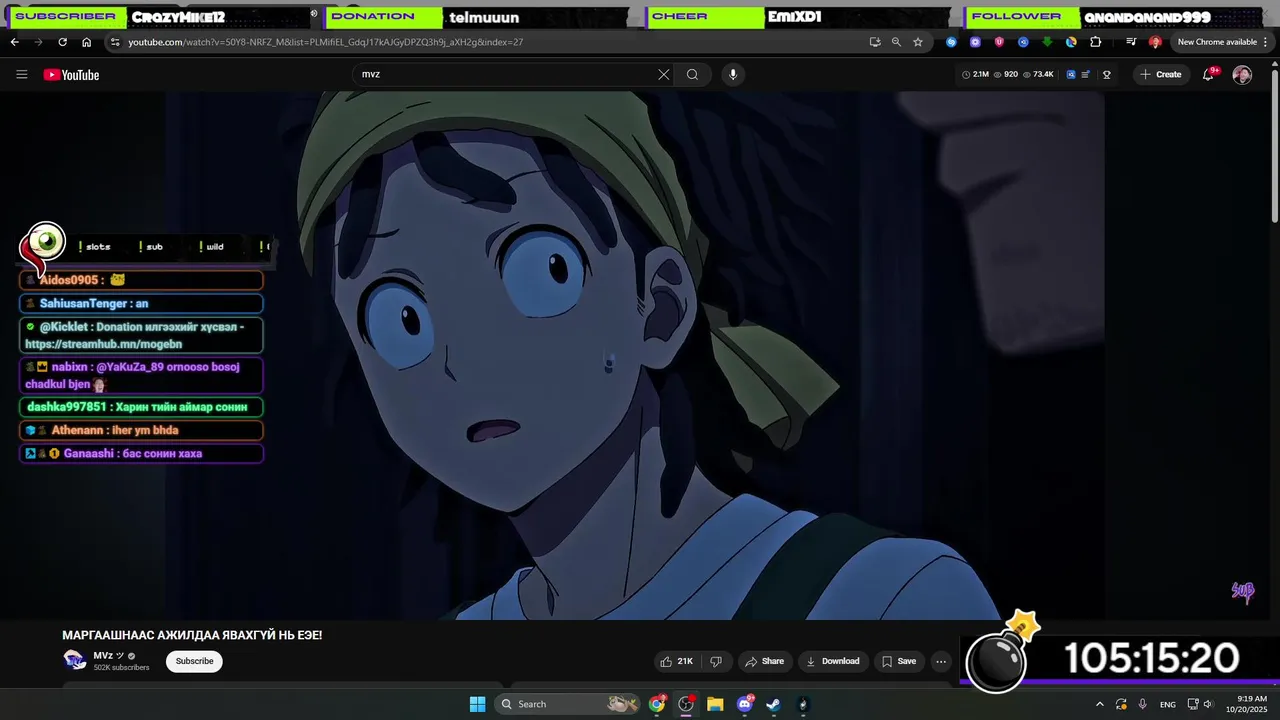Dislike the video

716,661
